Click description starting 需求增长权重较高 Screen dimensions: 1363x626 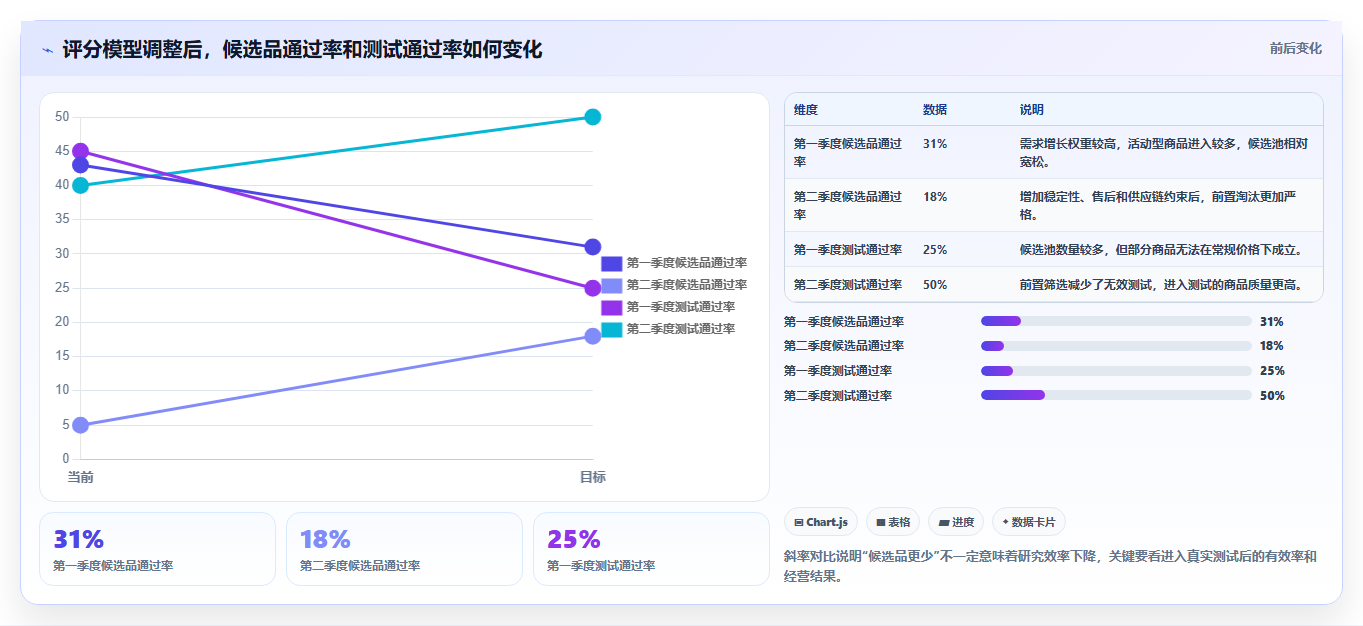1164,152
